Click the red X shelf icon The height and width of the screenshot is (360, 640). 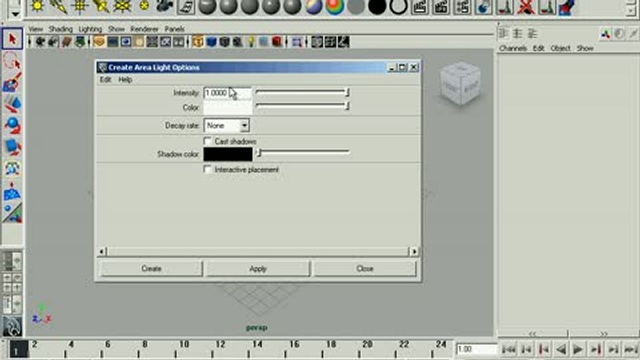526,7
